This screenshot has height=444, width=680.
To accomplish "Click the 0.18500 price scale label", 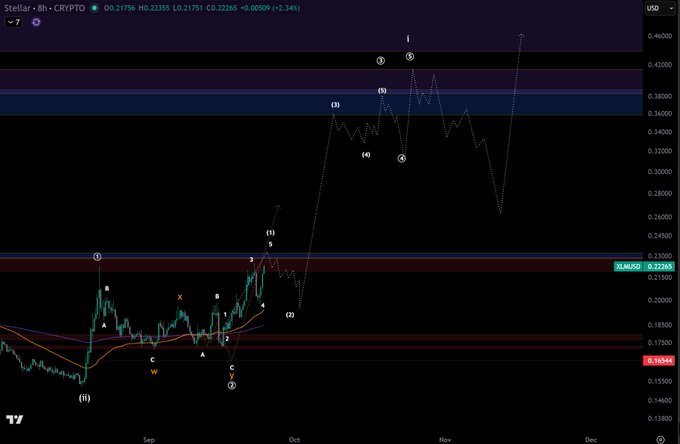I will tap(660, 325).
